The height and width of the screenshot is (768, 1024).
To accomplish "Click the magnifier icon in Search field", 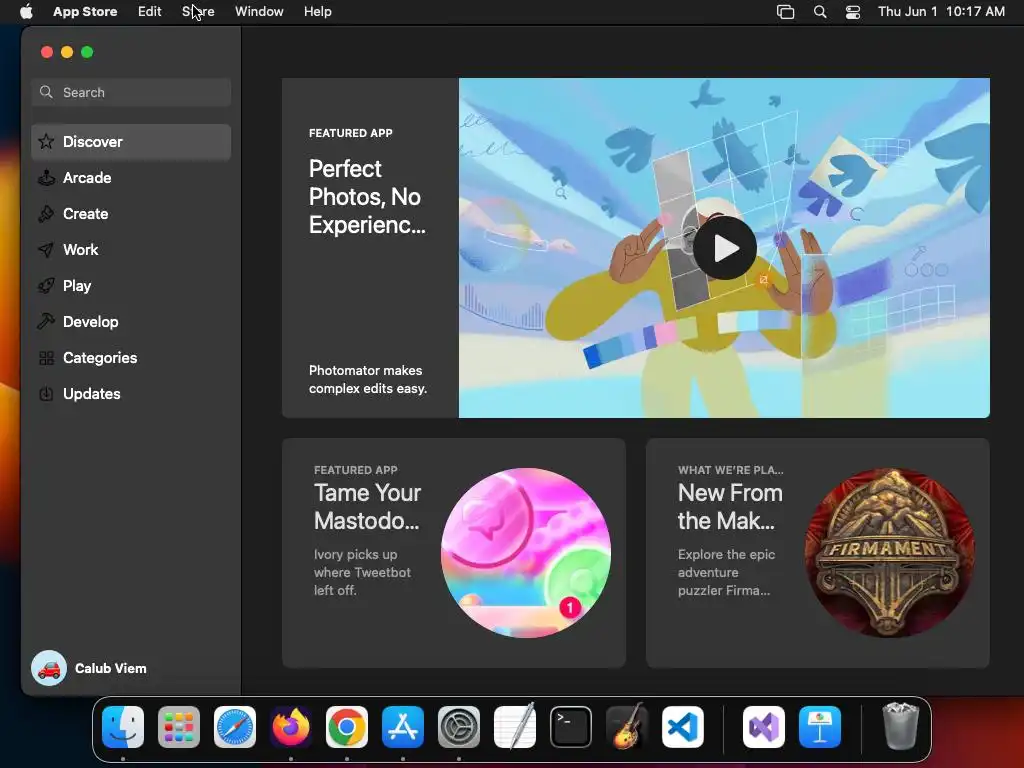I will tap(46, 92).
